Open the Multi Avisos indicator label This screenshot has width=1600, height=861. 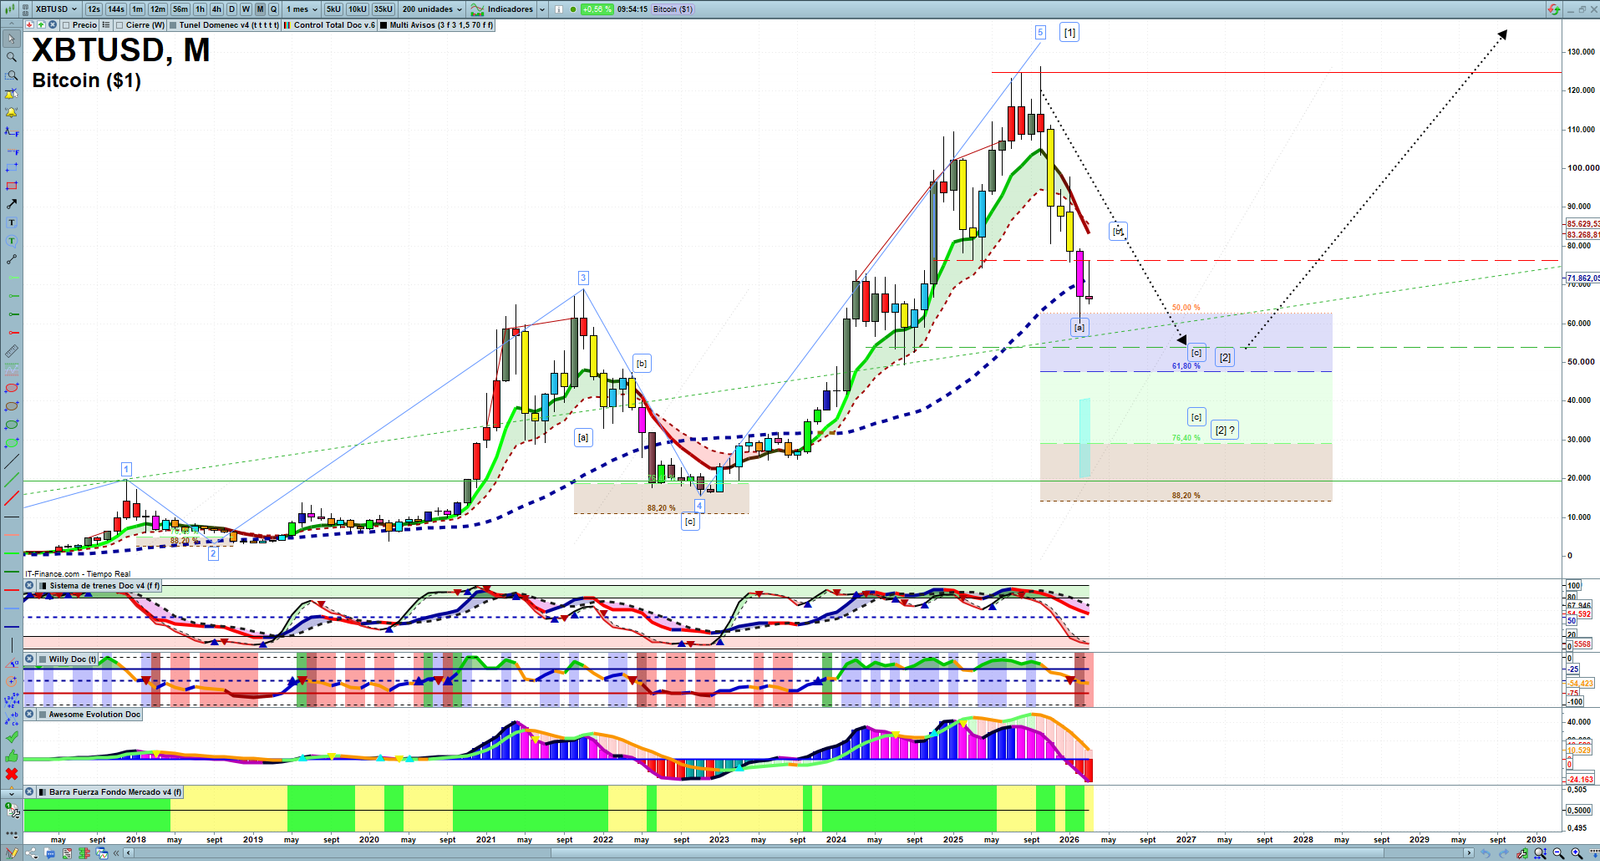click(441, 25)
